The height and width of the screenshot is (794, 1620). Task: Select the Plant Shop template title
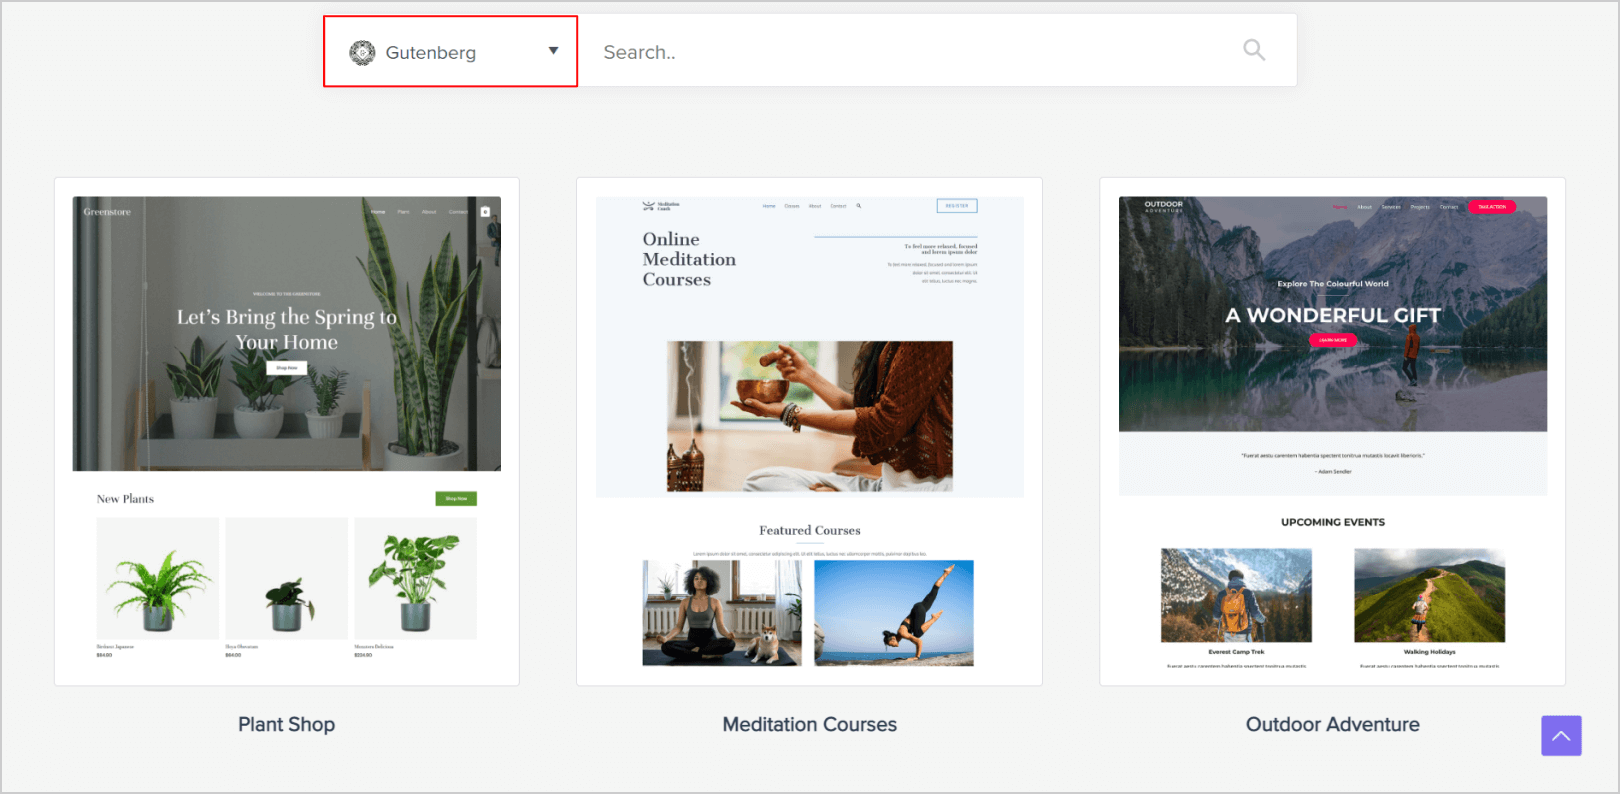coord(287,724)
